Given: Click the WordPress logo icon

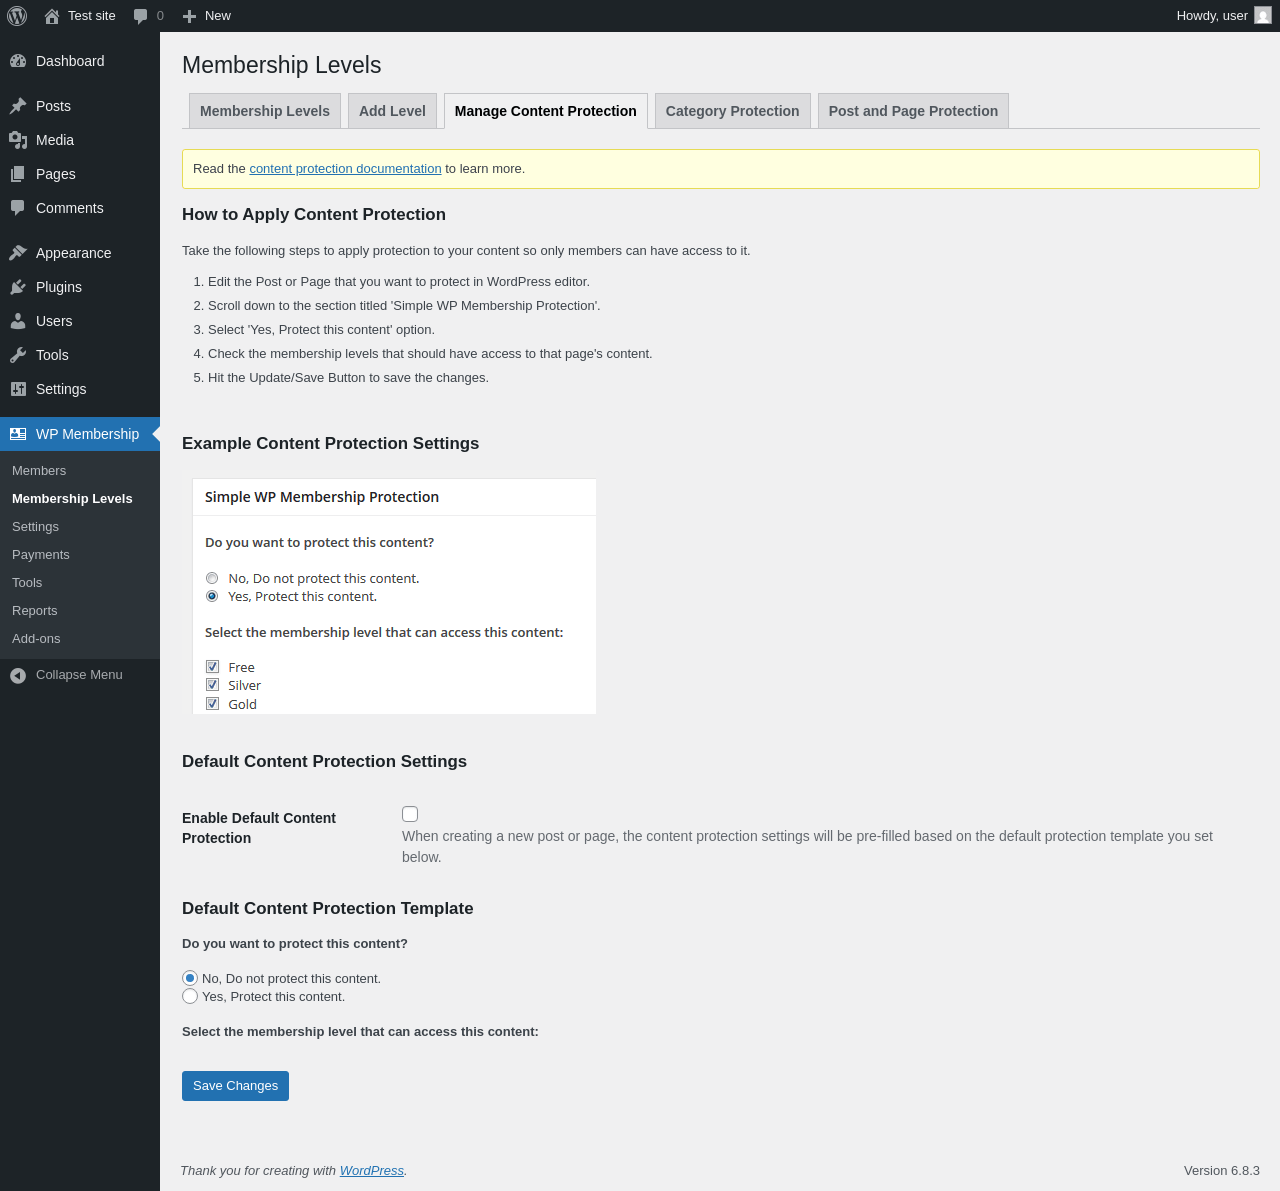Looking at the screenshot, I should click(17, 16).
